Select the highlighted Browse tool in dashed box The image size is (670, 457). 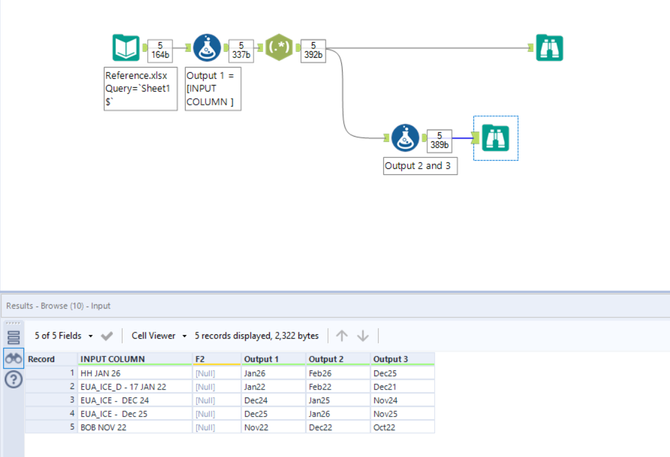click(x=496, y=138)
